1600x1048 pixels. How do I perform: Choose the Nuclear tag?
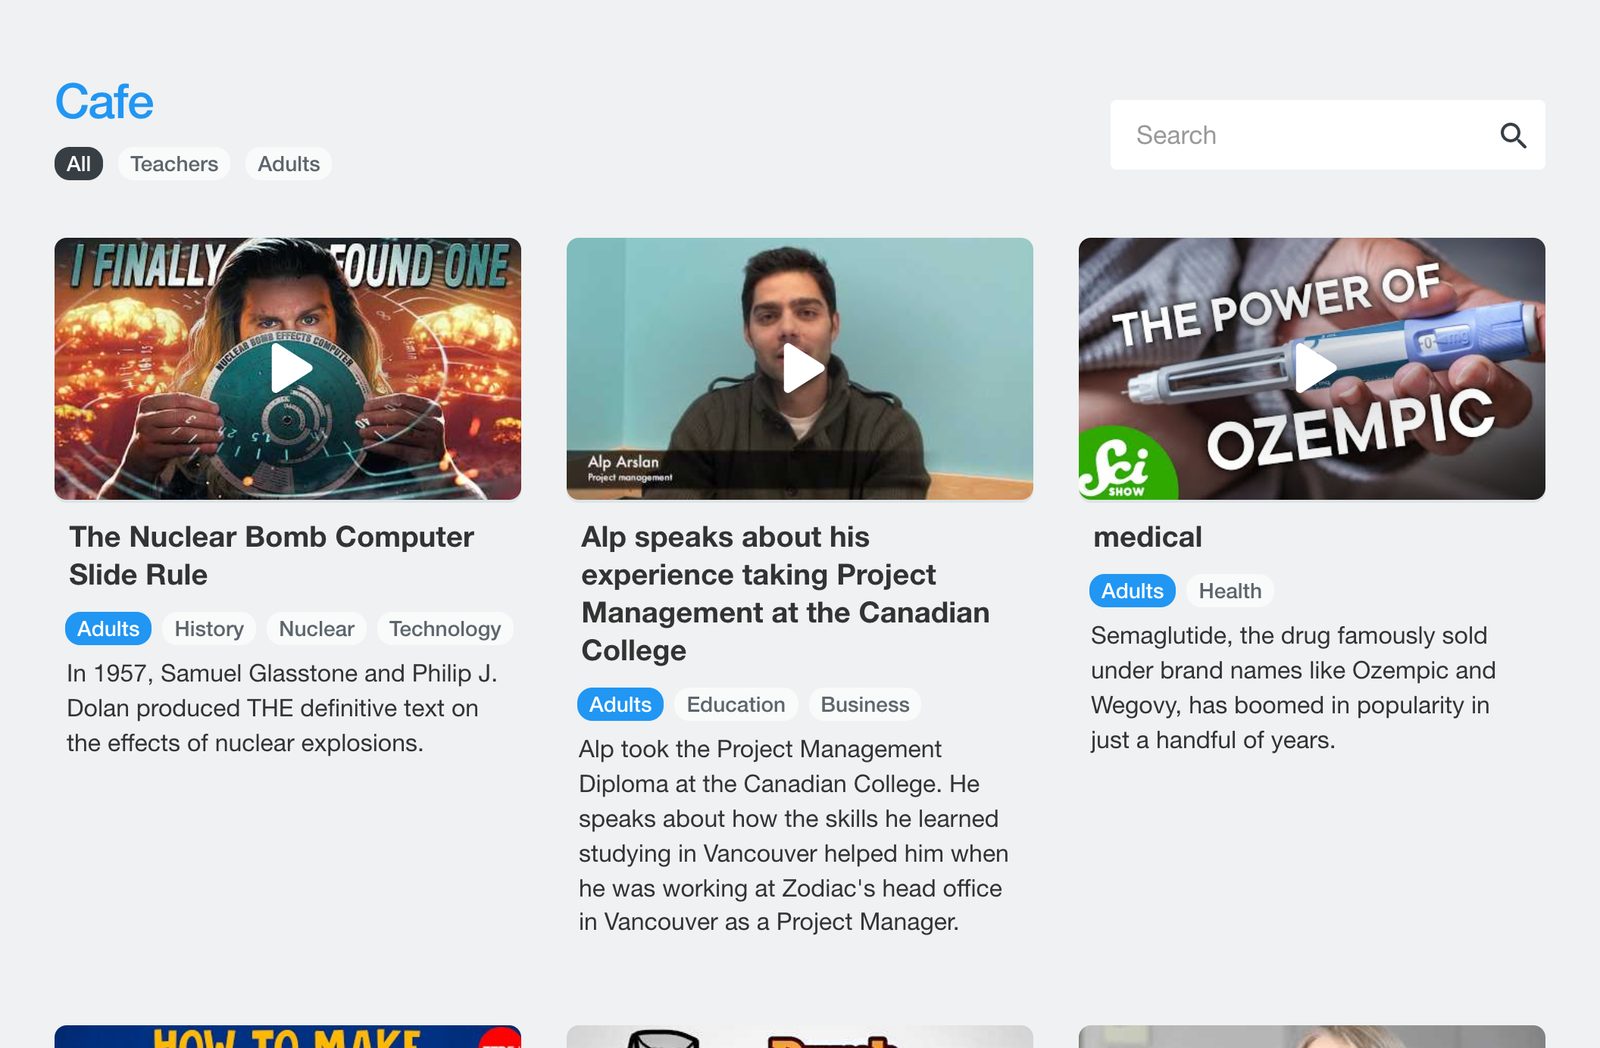[x=317, y=629]
